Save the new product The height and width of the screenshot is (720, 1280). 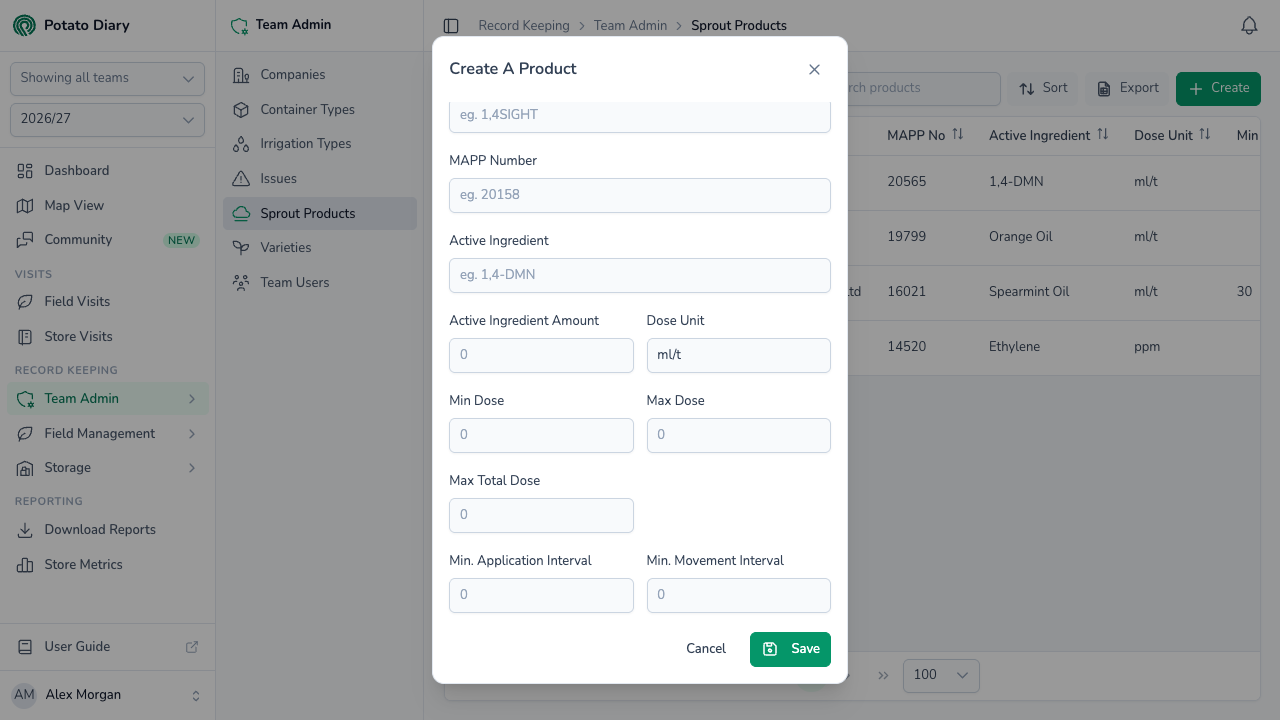click(x=790, y=649)
